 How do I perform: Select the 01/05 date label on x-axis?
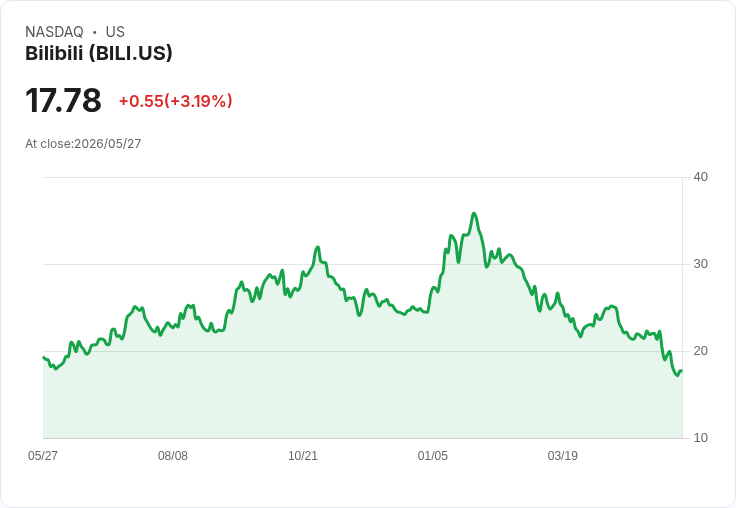click(x=433, y=455)
